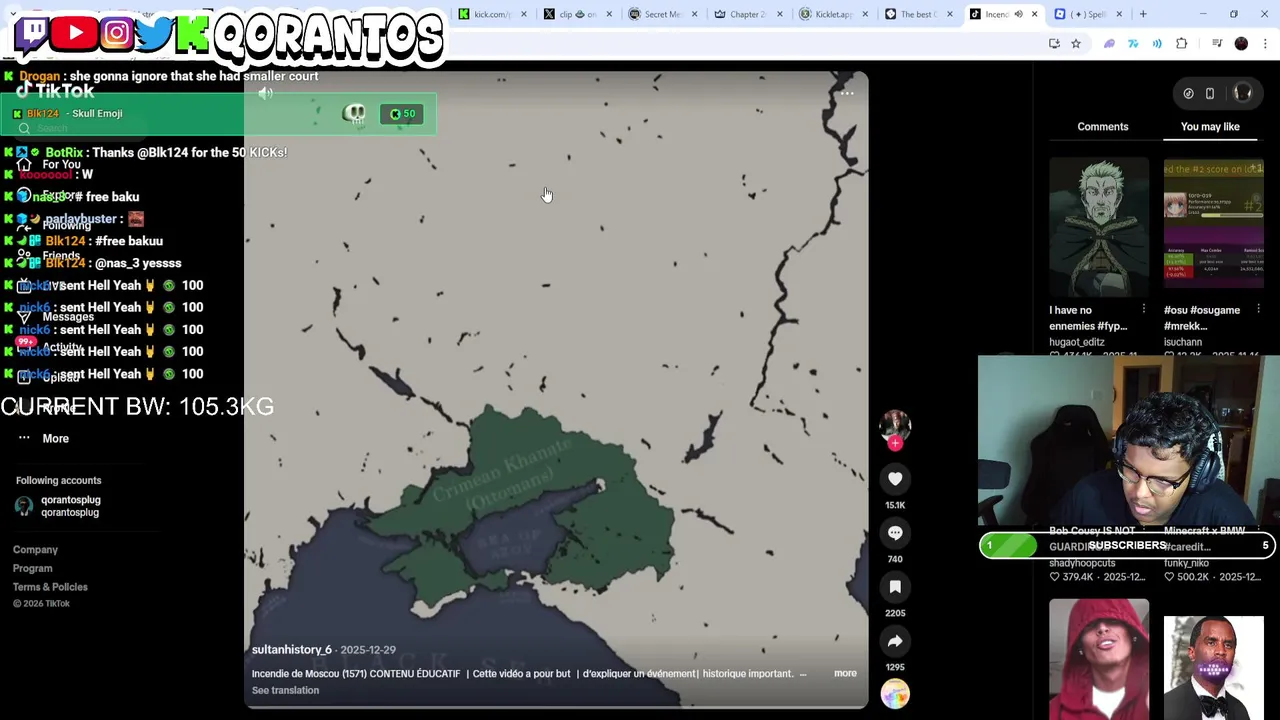Screen dimensions: 1280x720
Task: Open the hugaot_editz video thumbnail
Action: click(1099, 228)
